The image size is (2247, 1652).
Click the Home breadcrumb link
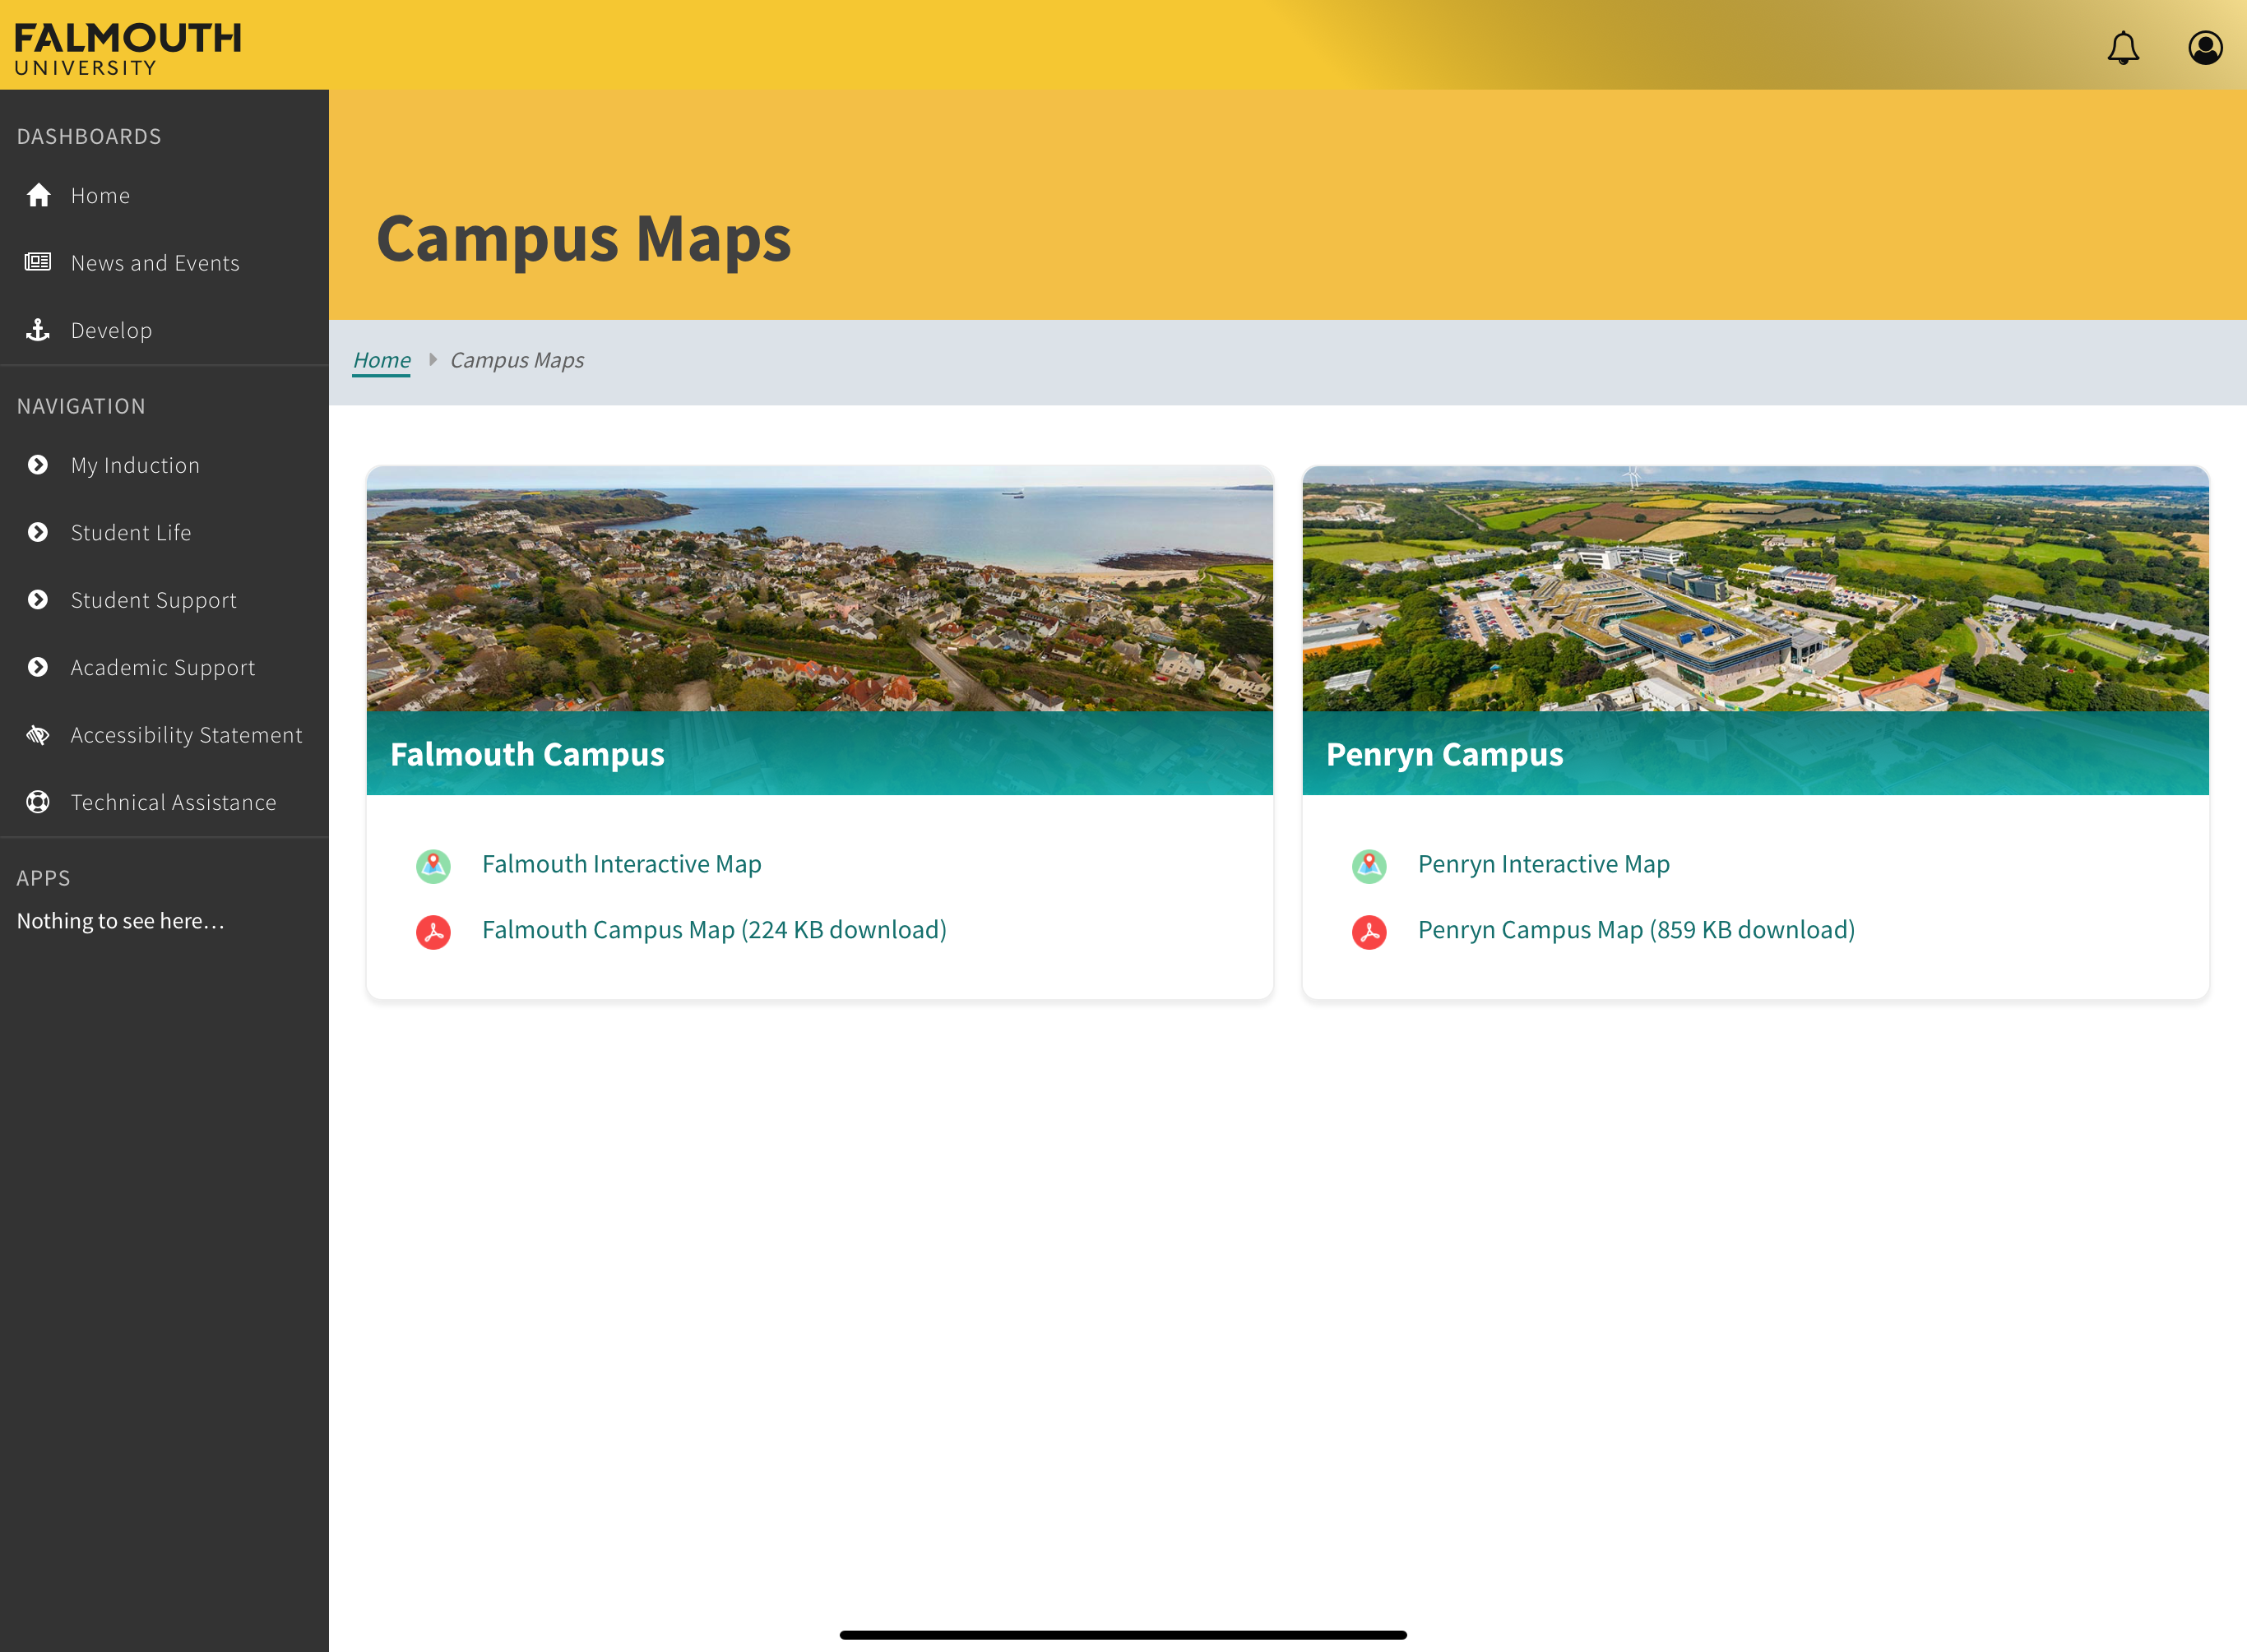[381, 360]
